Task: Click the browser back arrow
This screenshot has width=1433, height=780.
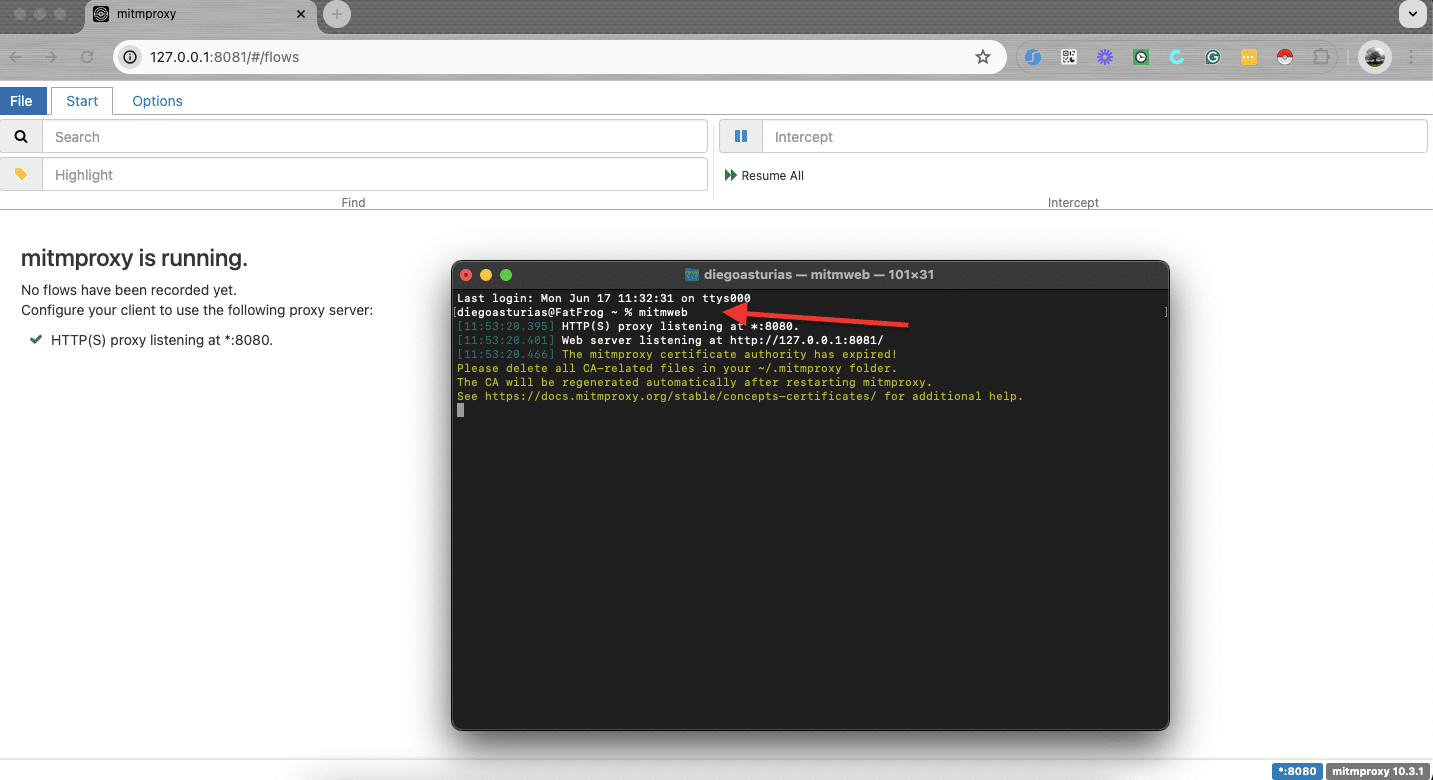Action: (16, 57)
